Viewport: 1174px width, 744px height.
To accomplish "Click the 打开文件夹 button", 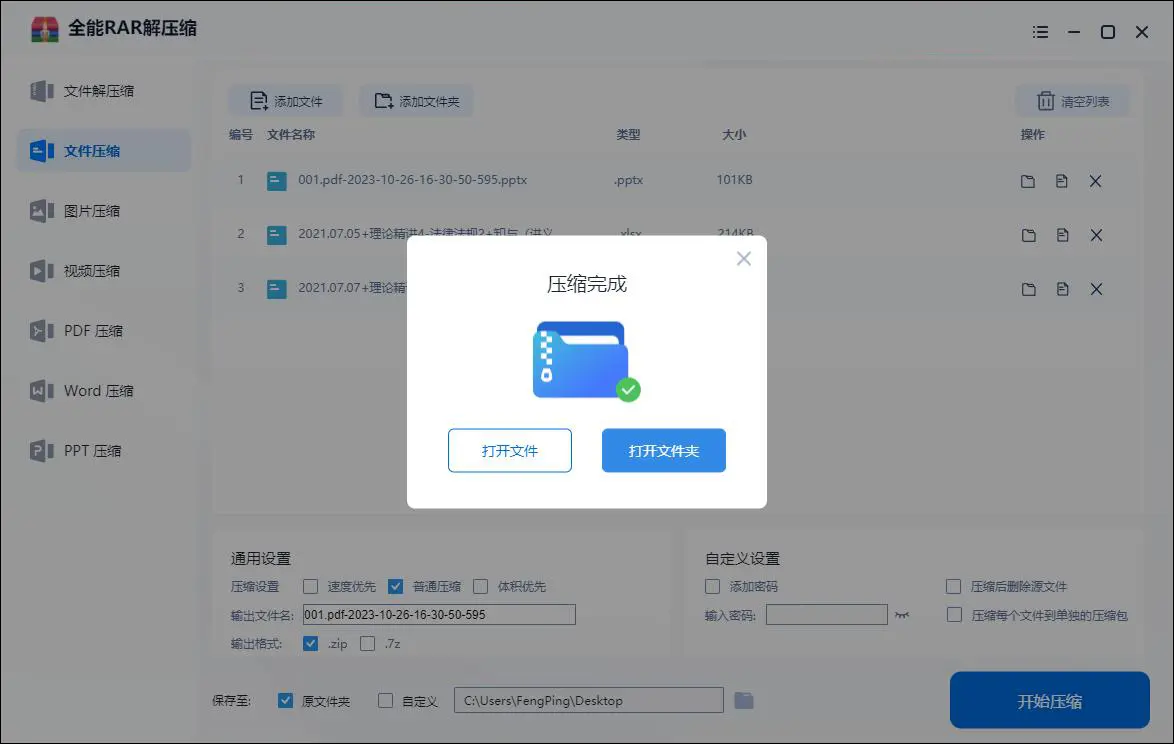I will pos(663,451).
